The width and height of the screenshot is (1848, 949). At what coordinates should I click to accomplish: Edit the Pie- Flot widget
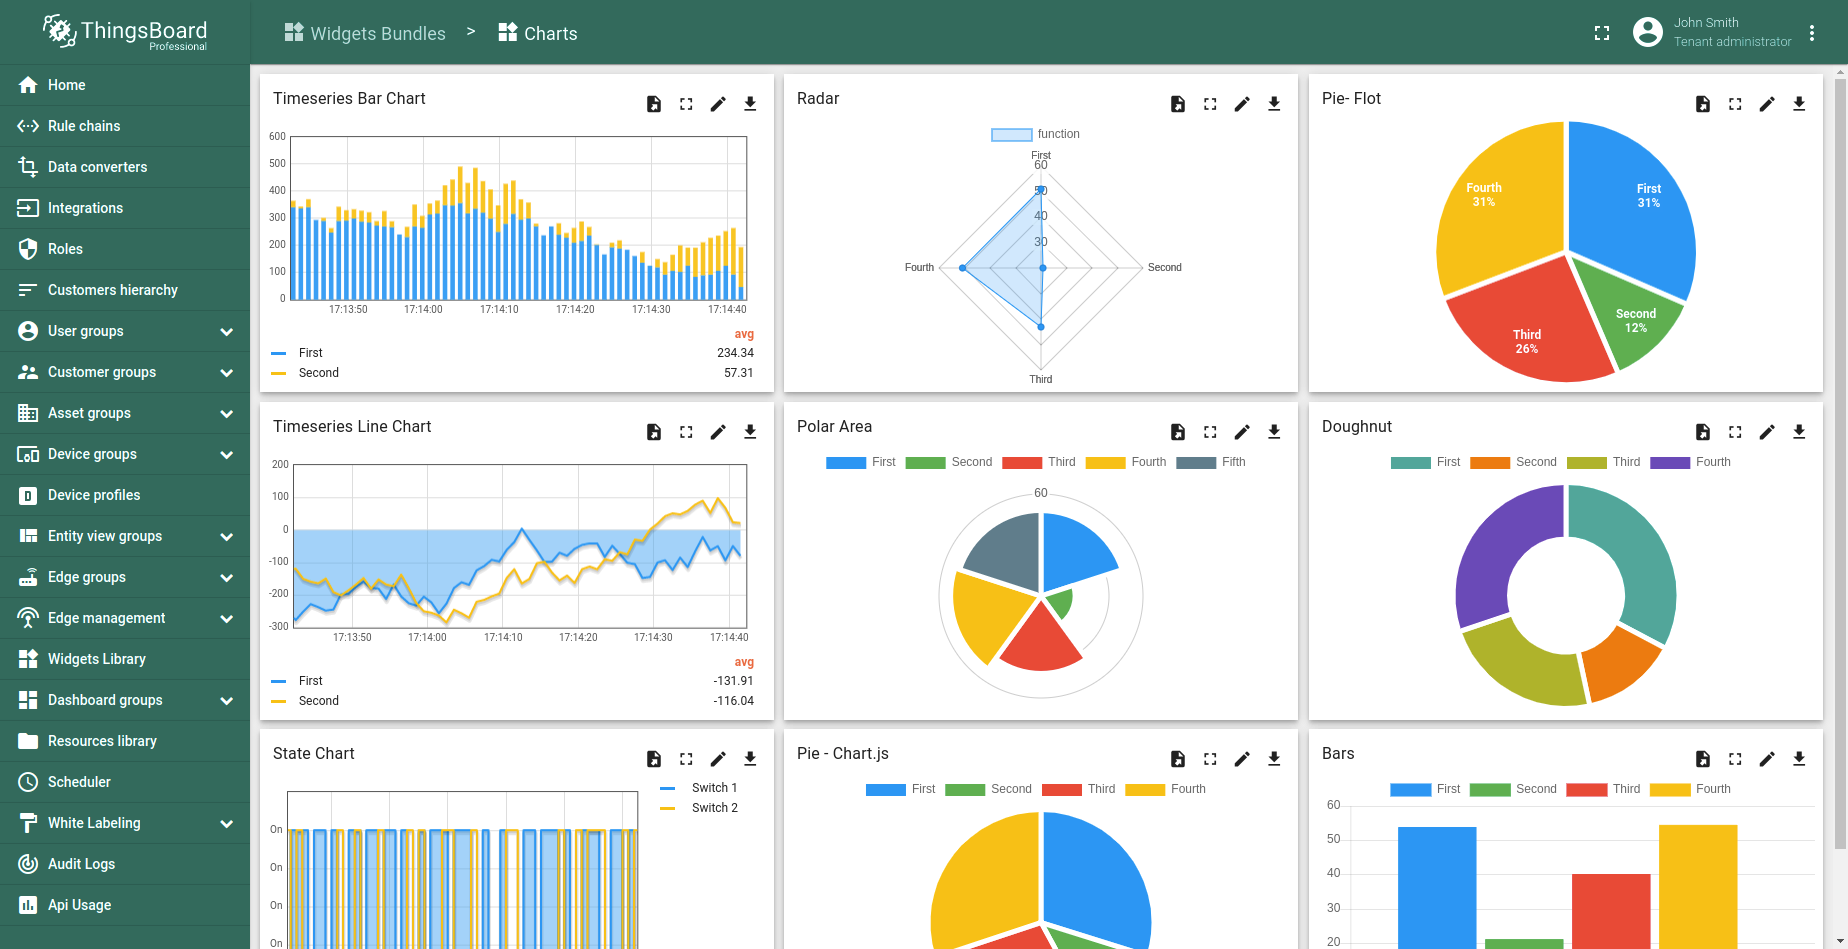click(1767, 104)
